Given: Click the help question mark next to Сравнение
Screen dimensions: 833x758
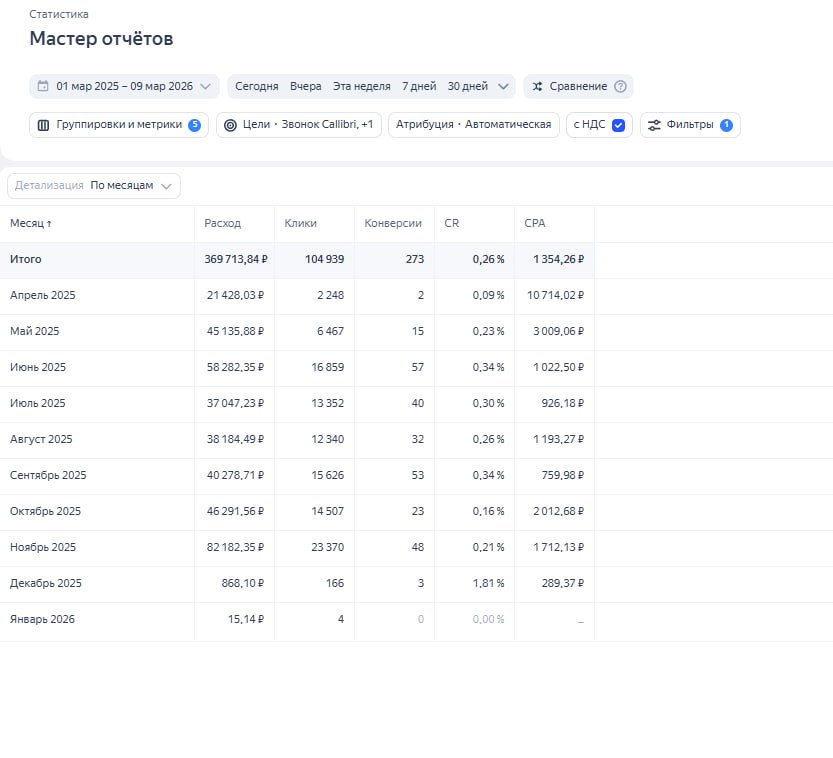Looking at the screenshot, I should tap(620, 87).
